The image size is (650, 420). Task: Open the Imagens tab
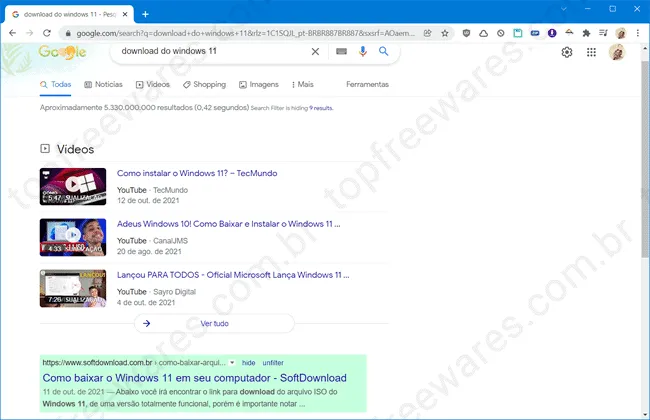[259, 85]
